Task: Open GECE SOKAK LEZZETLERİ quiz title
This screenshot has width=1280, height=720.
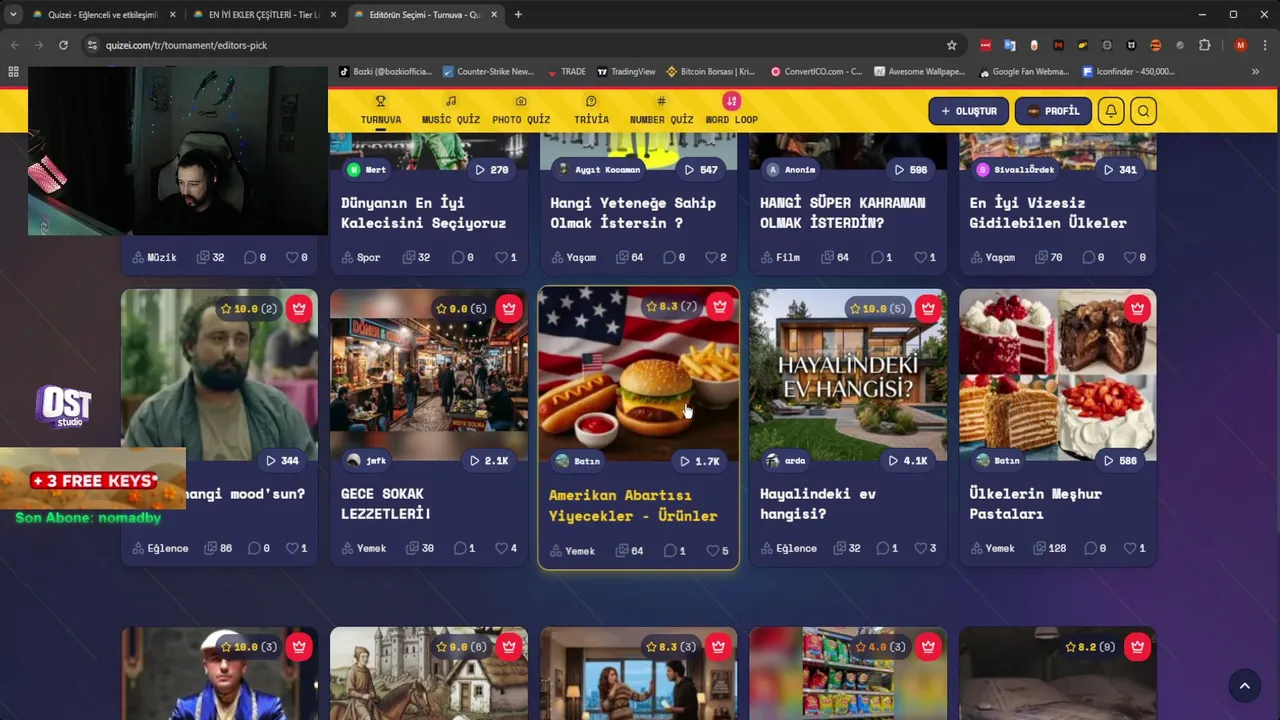Action: click(386, 503)
